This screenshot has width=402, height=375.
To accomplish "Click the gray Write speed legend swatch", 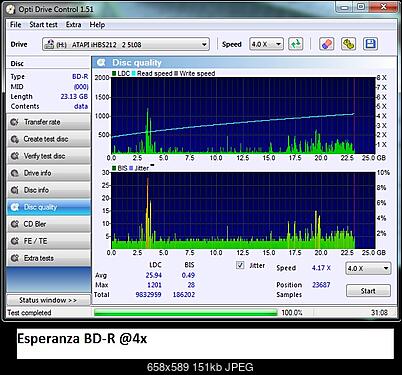I will 176,73.
